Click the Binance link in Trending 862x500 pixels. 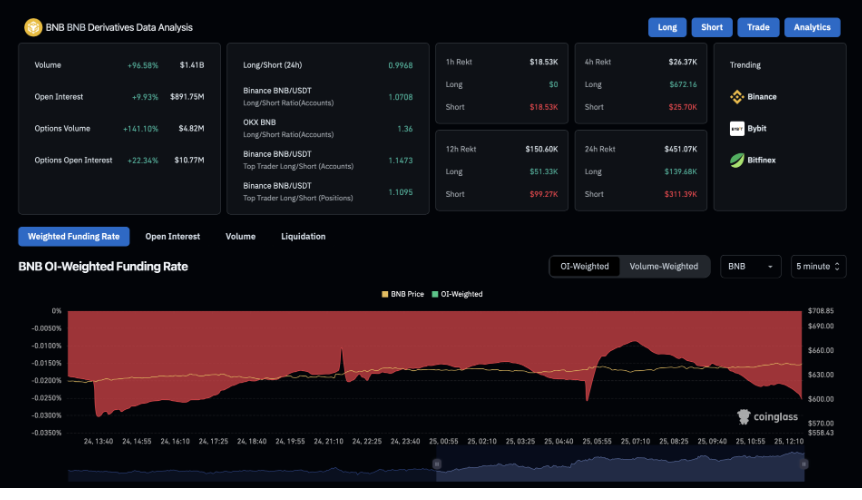[761, 97]
